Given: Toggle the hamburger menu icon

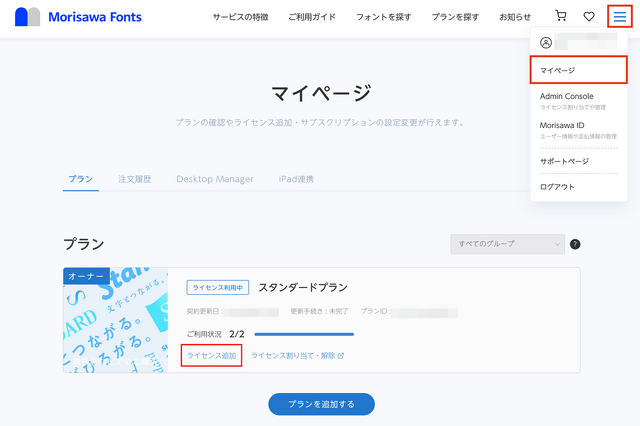Looking at the screenshot, I should pyautogui.click(x=620, y=17).
